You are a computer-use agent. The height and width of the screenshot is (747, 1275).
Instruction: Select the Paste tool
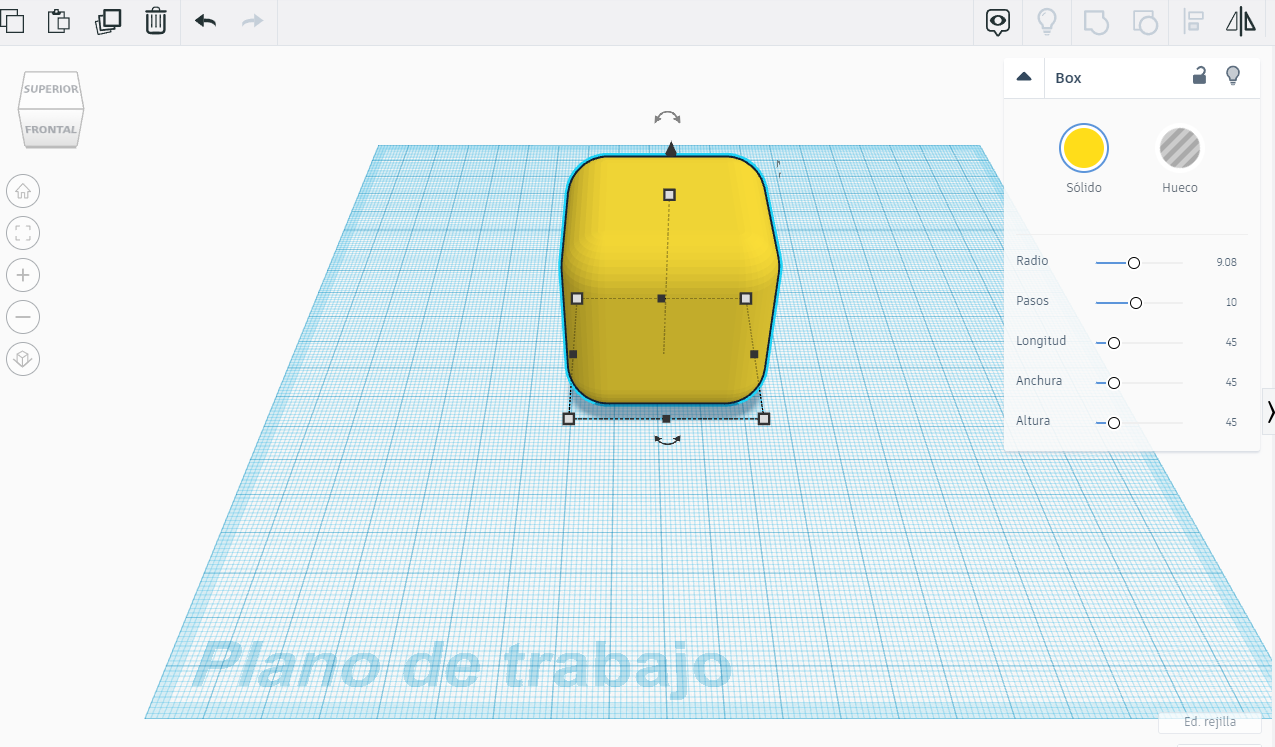click(58, 20)
